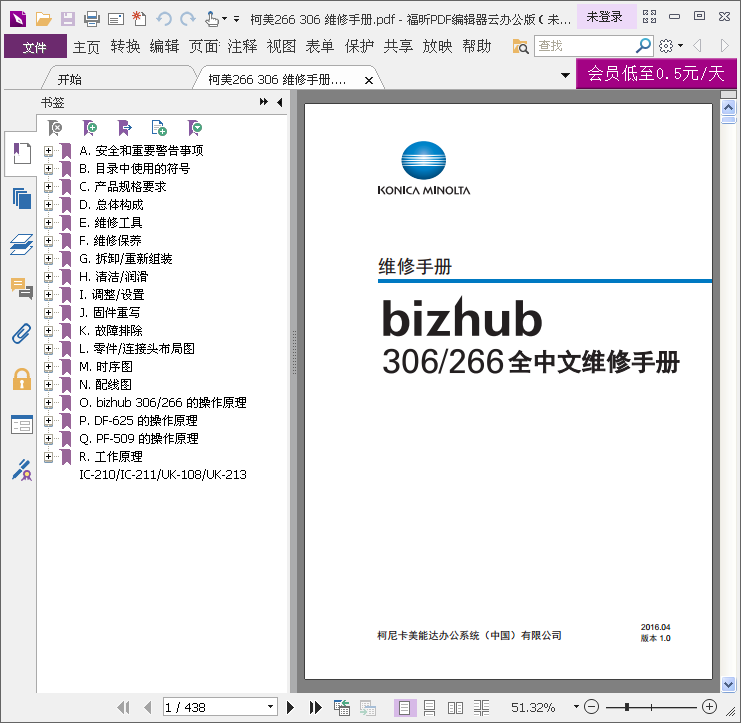
Task: Click the bookmark destination arrow icon
Action: [x=124, y=128]
